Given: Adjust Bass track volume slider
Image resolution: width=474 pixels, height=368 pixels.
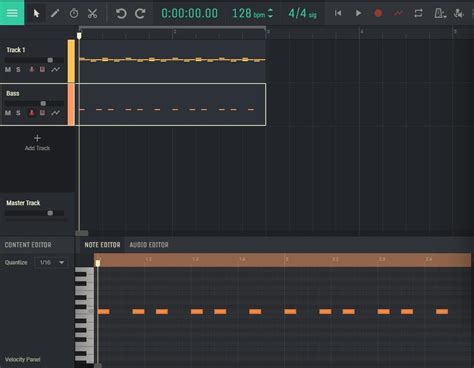Looking at the screenshot, I should tap(43, 103).
